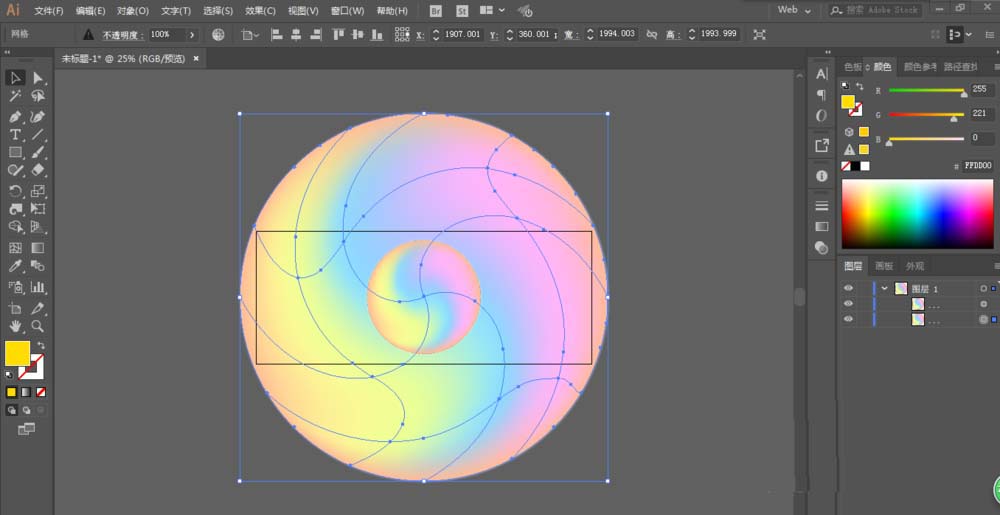The height and width of the screenshot is (515, 1000).
Task: Close the 未标题-1 document tab
Action: click(x=196, y=59)
